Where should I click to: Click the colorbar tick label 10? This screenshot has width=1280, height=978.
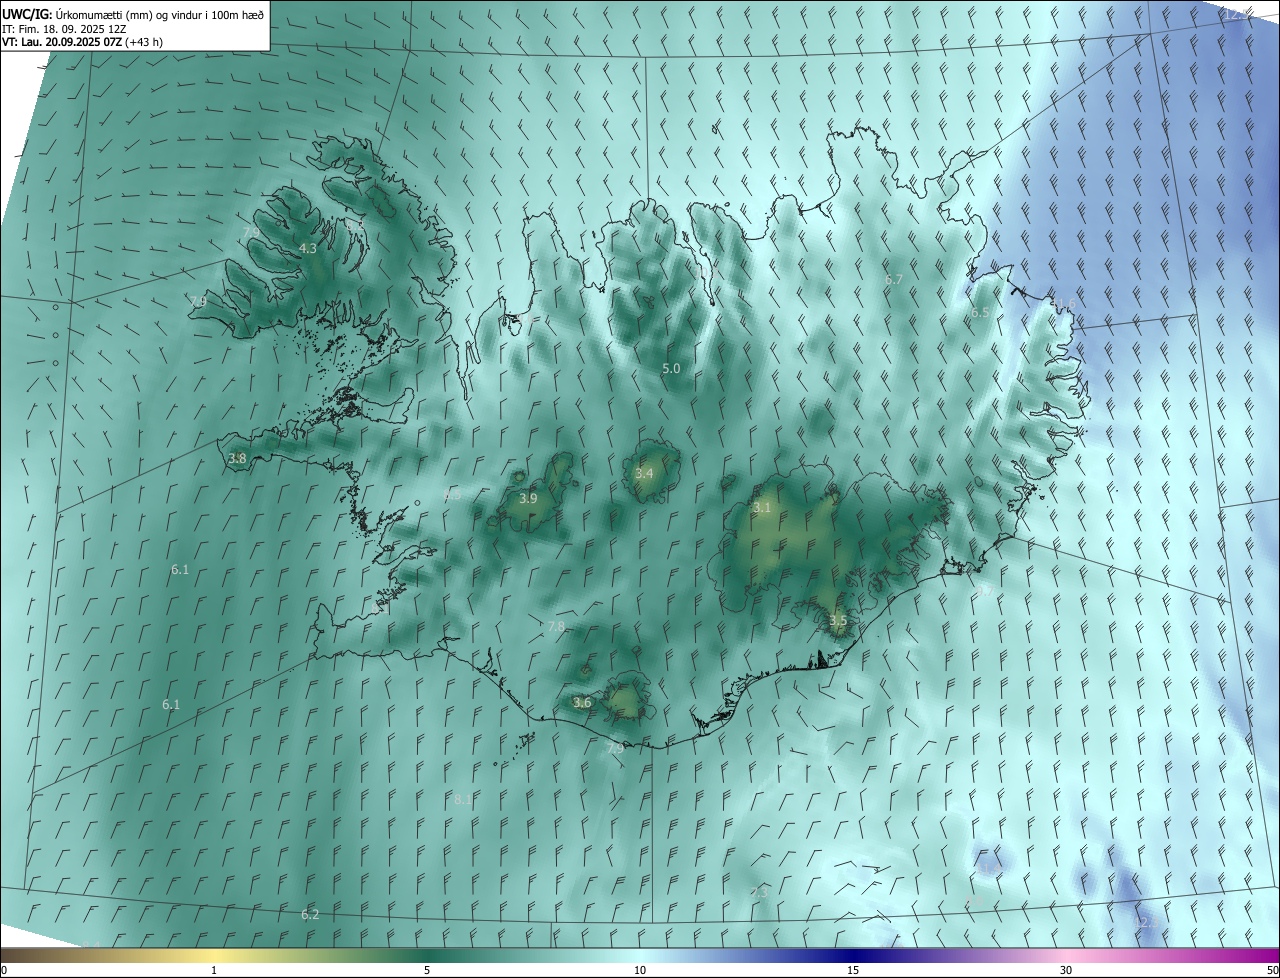pyautogui.click(x=640, y=970)
